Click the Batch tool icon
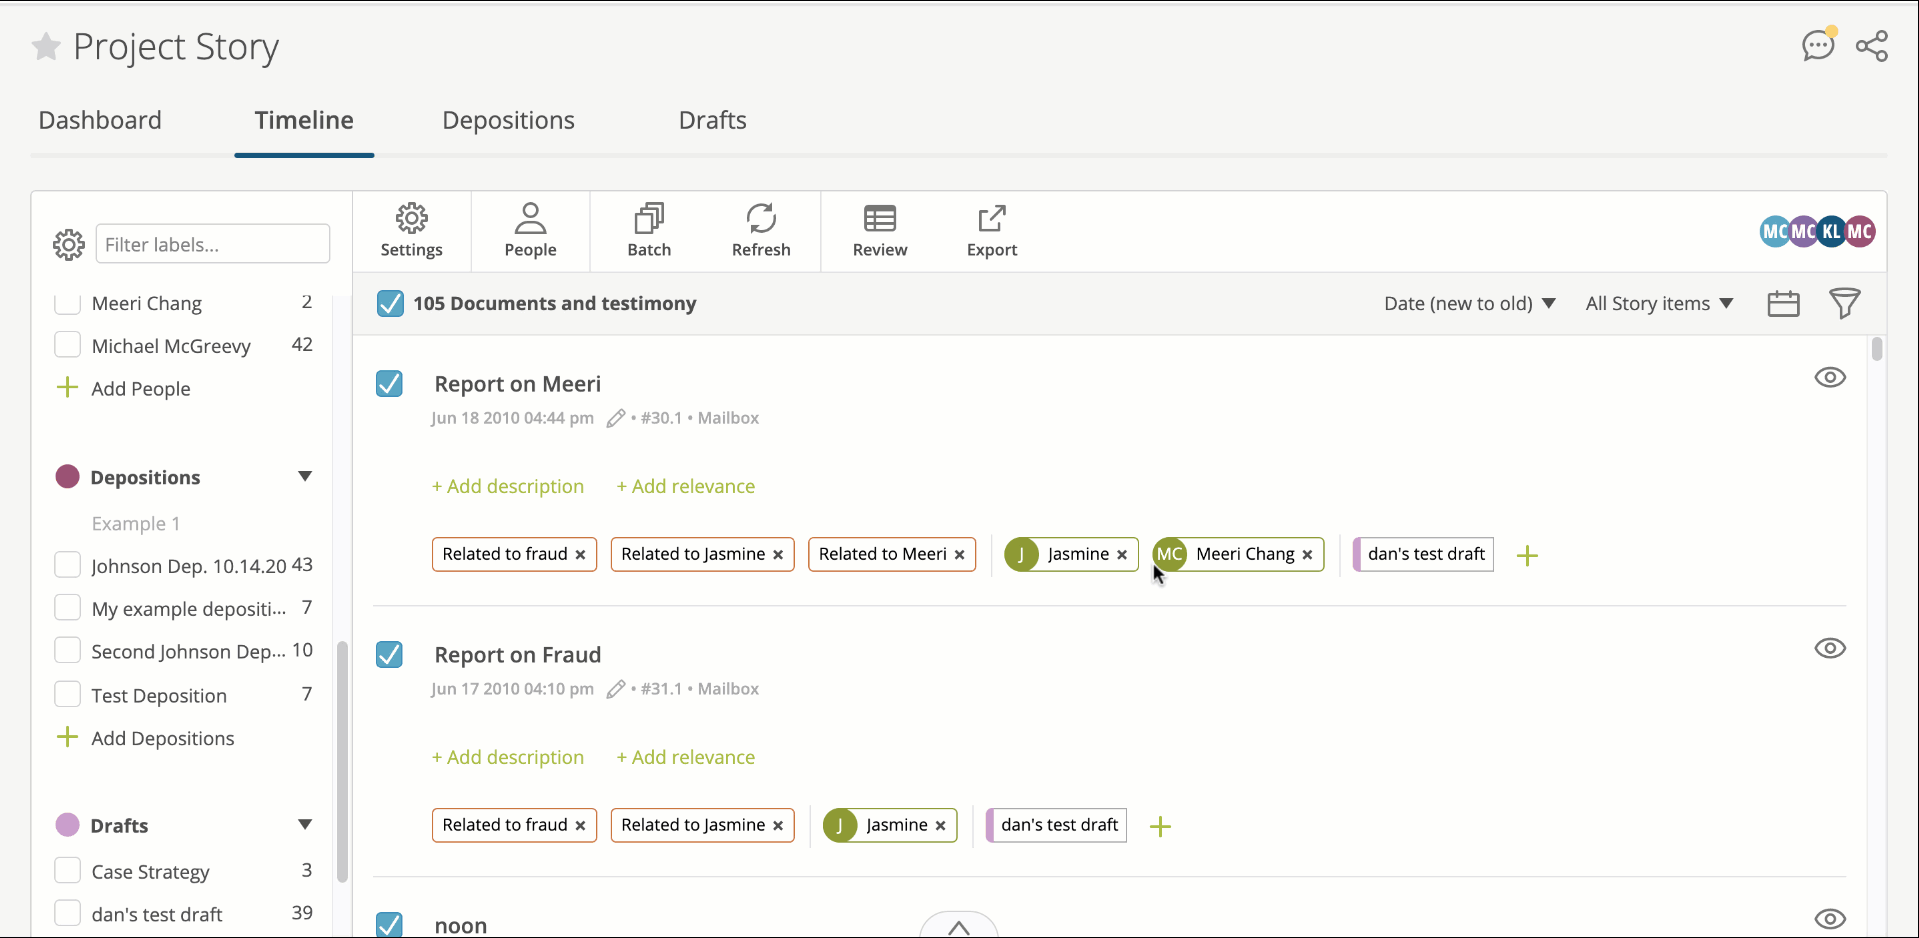Image resolution: width=1919 pixels, height=938 pixels. pyautogui.click(x=649, y=232)
